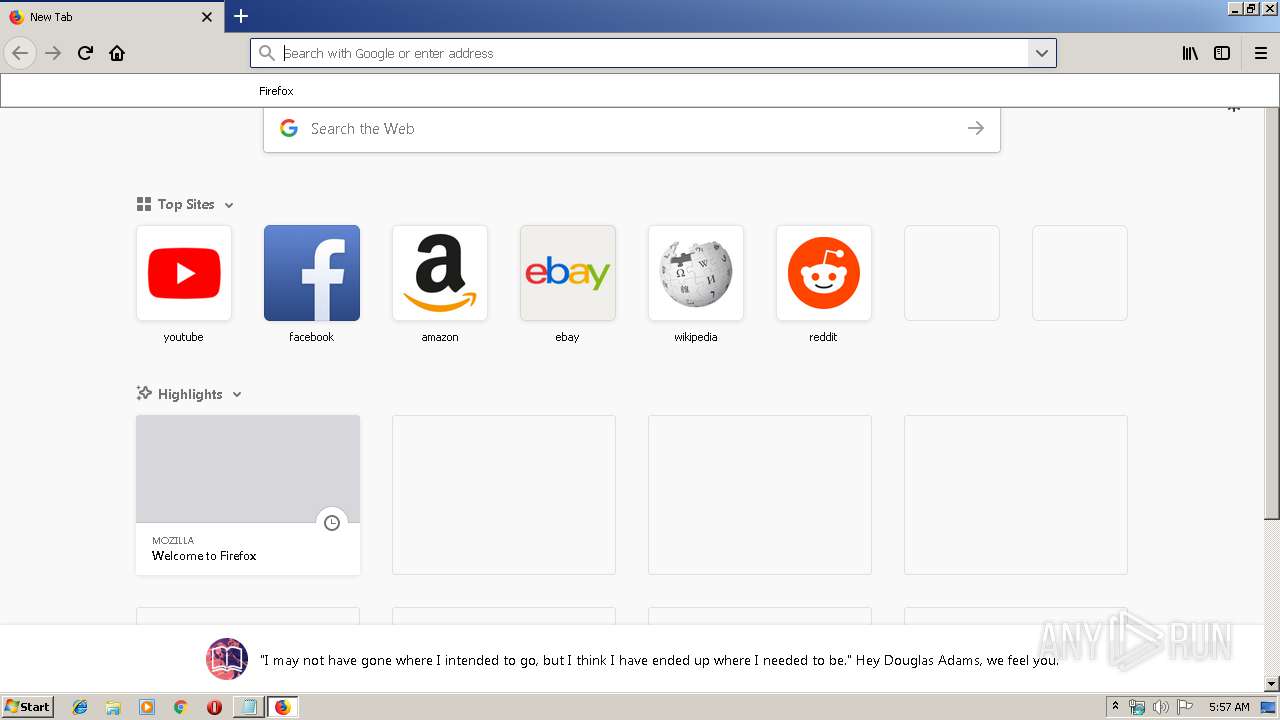
Task: Go forward using the forward arrow
Action: click(53, 53)
